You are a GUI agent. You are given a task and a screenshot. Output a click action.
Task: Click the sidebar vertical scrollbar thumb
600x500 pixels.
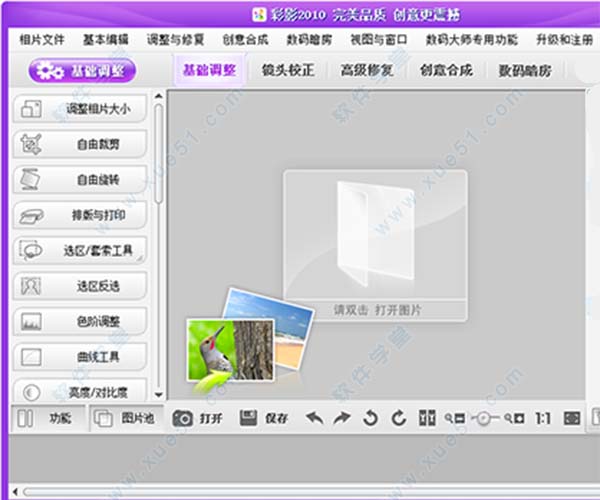(159, 153)
